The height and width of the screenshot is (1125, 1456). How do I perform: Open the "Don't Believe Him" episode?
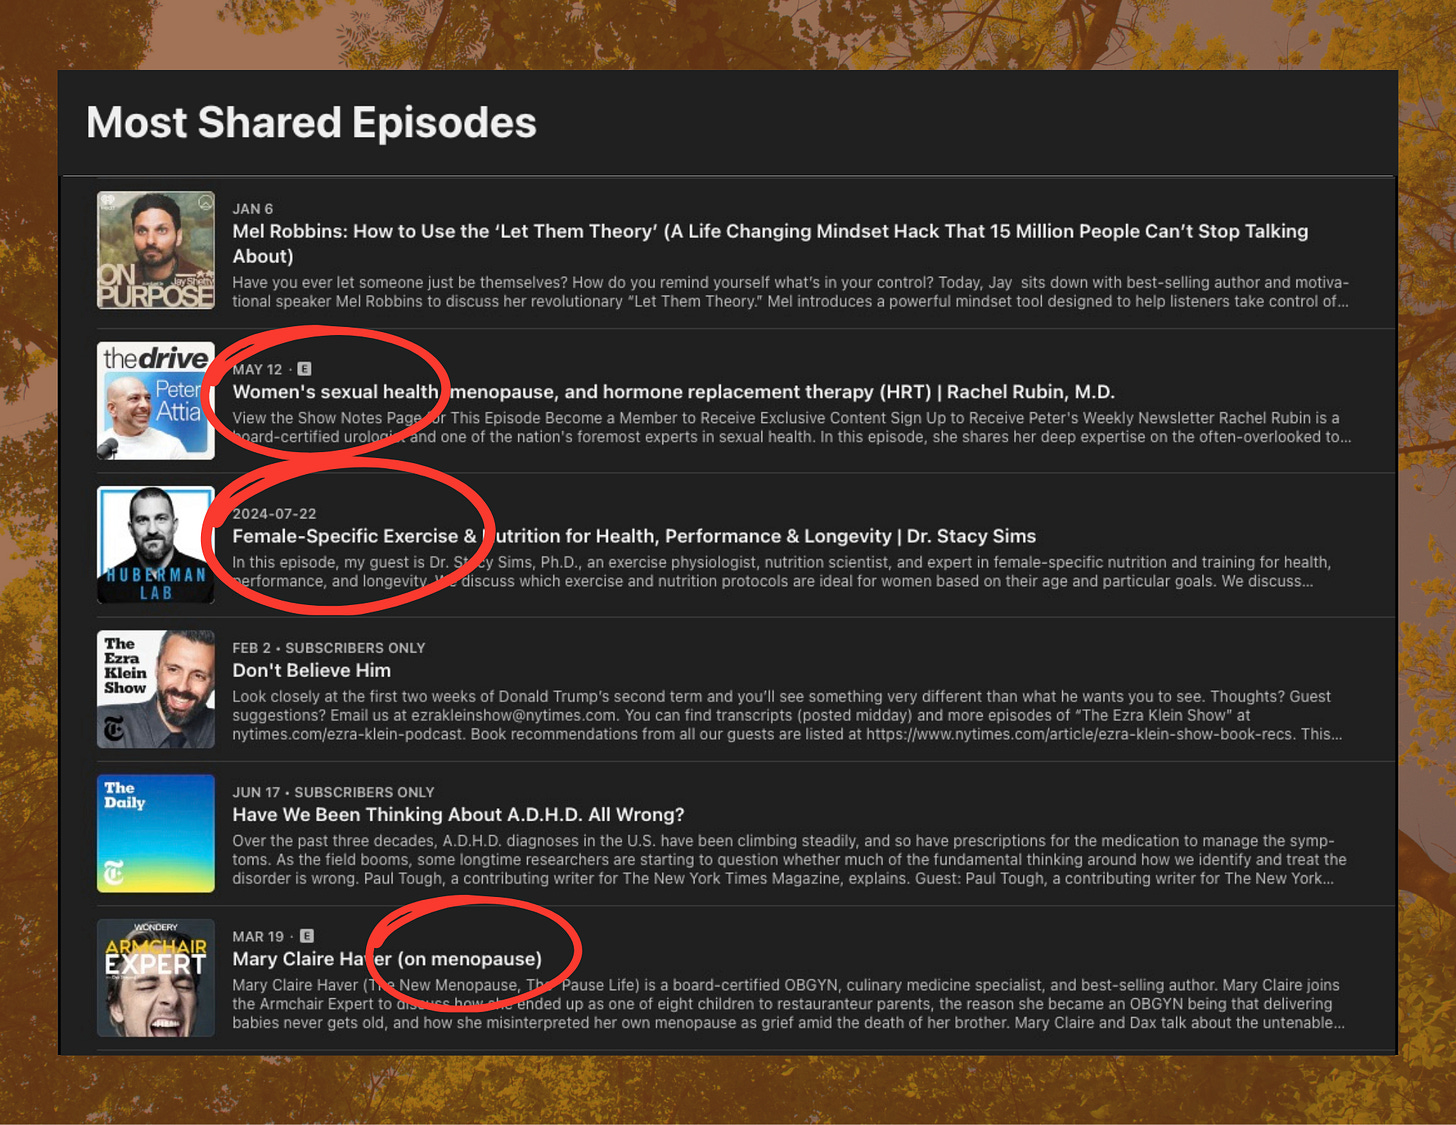[x=311, y=670]
